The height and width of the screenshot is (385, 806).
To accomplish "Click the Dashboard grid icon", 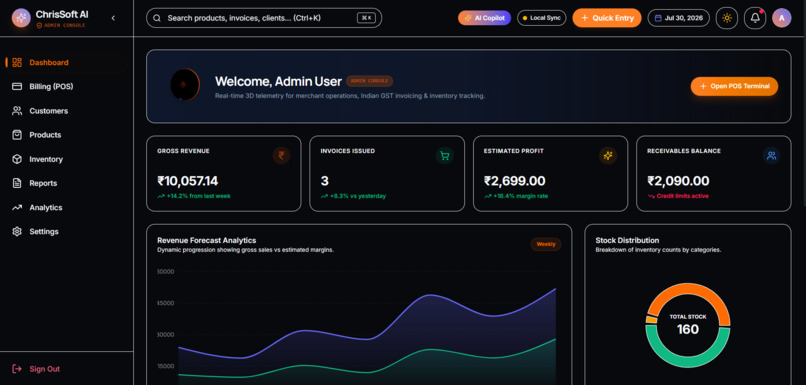I will pos(17,63).
